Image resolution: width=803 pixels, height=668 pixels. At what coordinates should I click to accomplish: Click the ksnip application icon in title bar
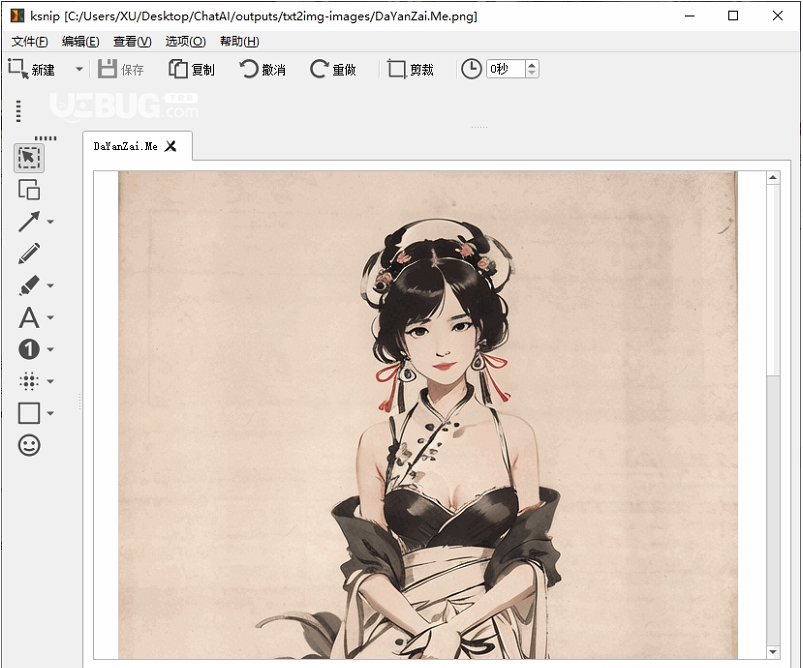pos(17,16)
